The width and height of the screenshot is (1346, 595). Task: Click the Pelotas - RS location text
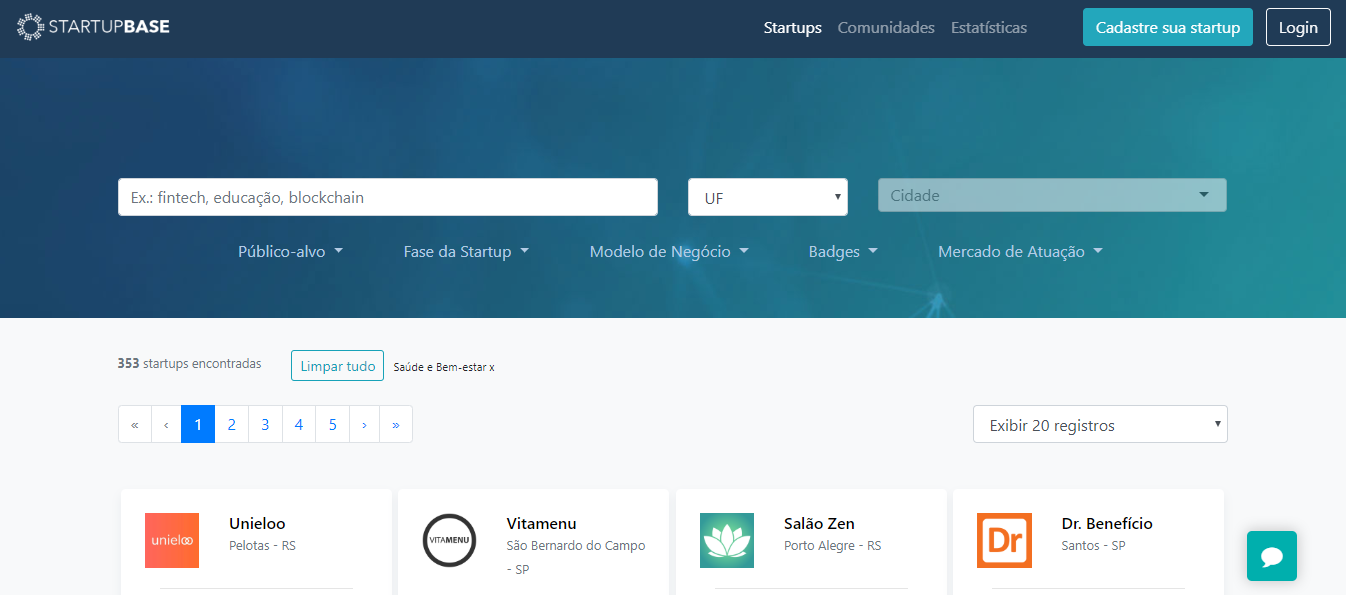pos(262,546)
